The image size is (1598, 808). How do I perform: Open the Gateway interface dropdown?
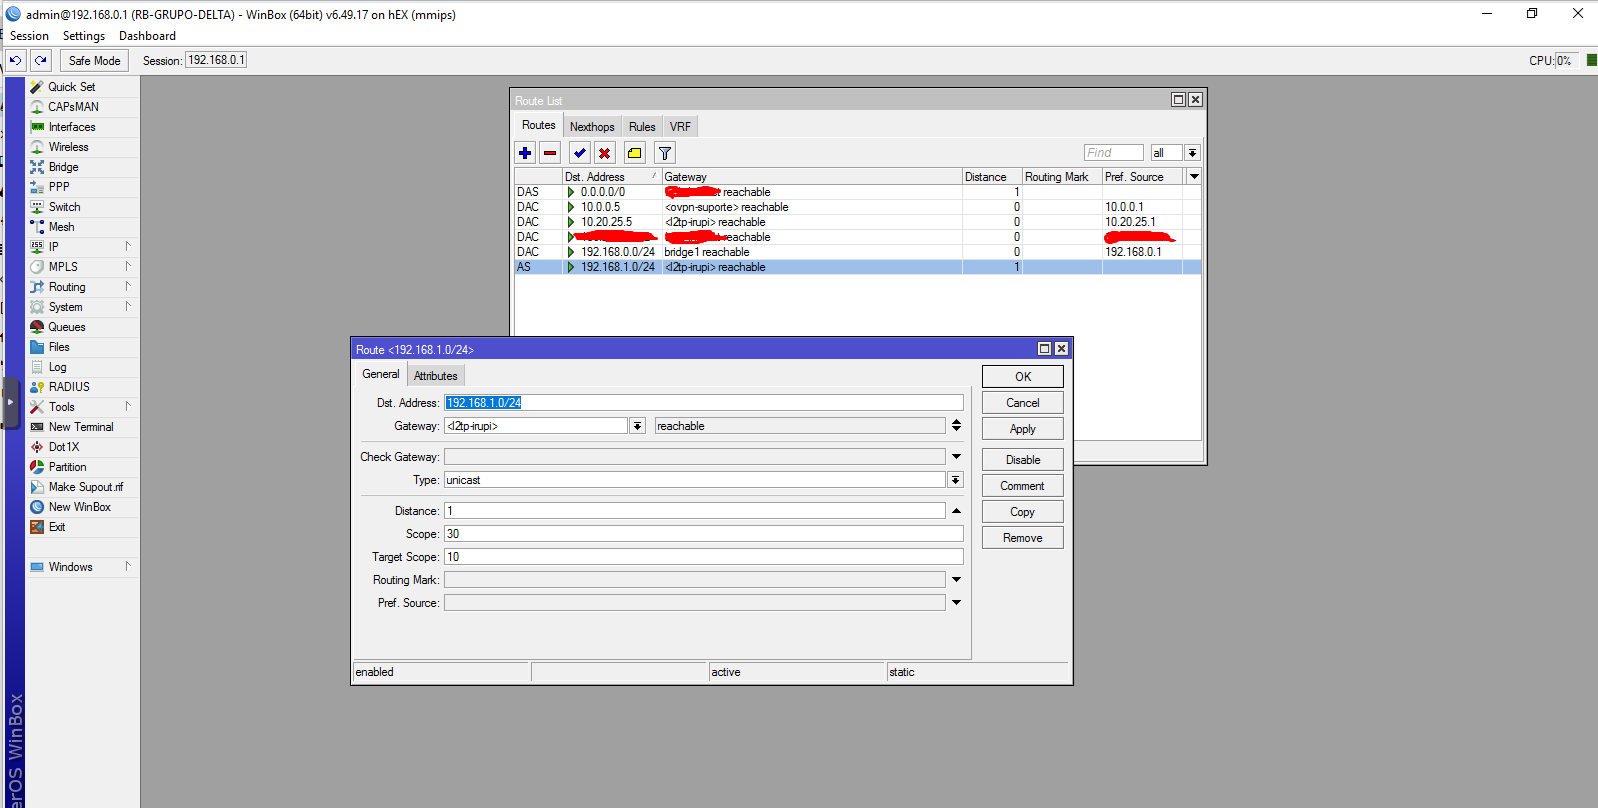(637, 426)
